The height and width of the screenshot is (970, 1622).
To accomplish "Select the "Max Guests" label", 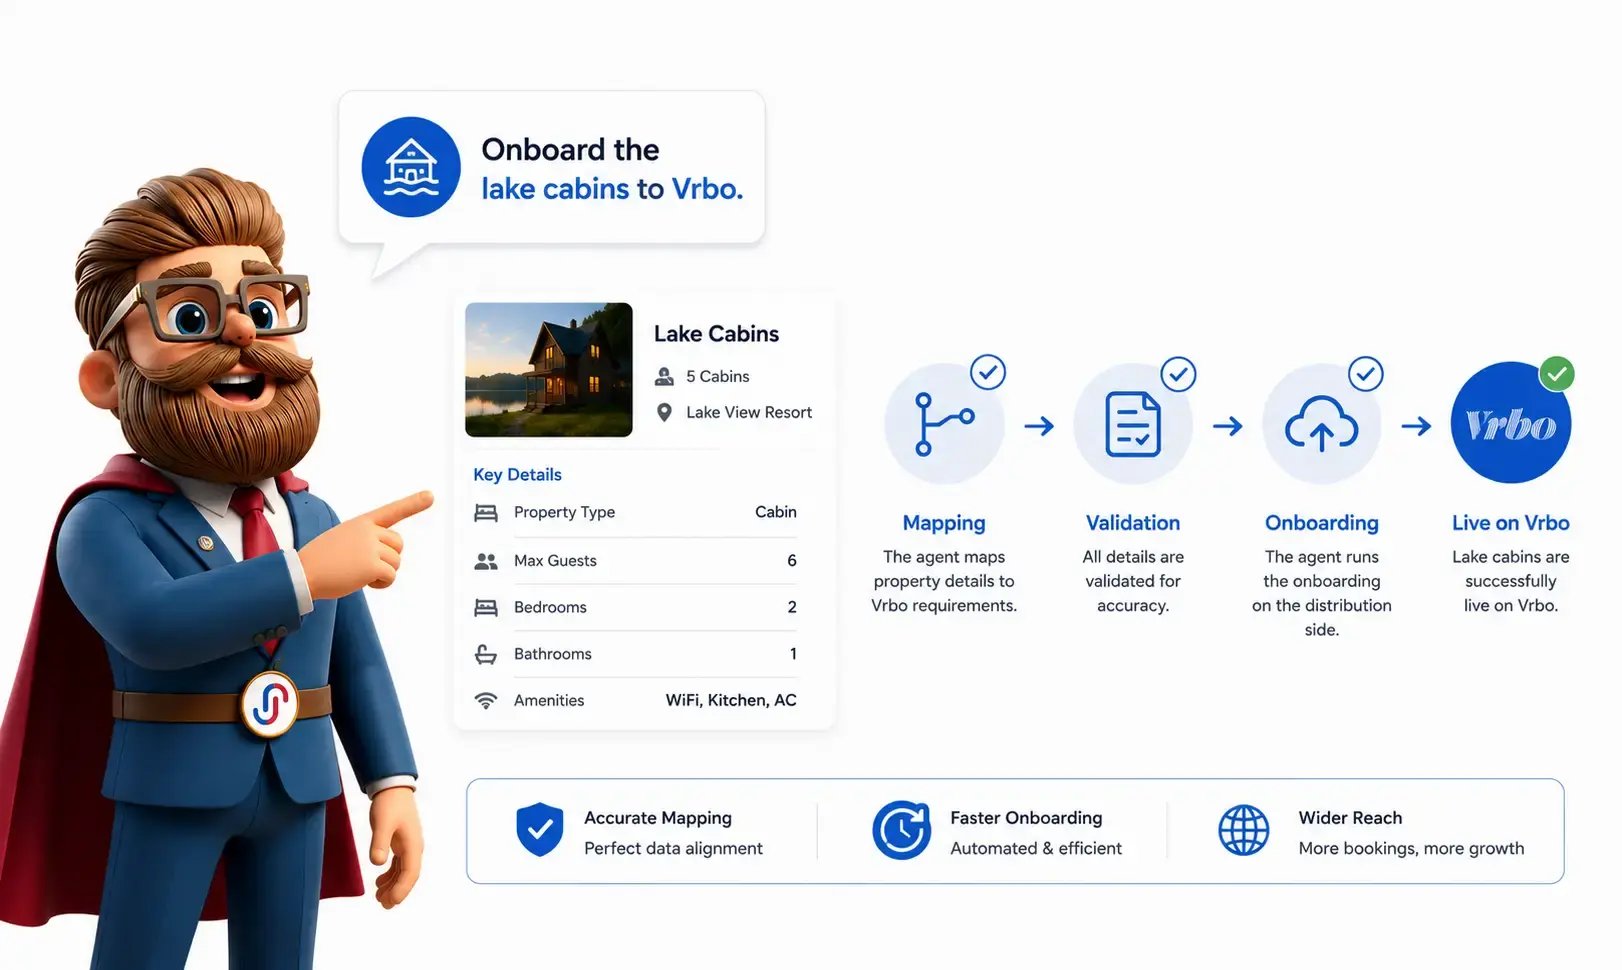I will 555,561.
